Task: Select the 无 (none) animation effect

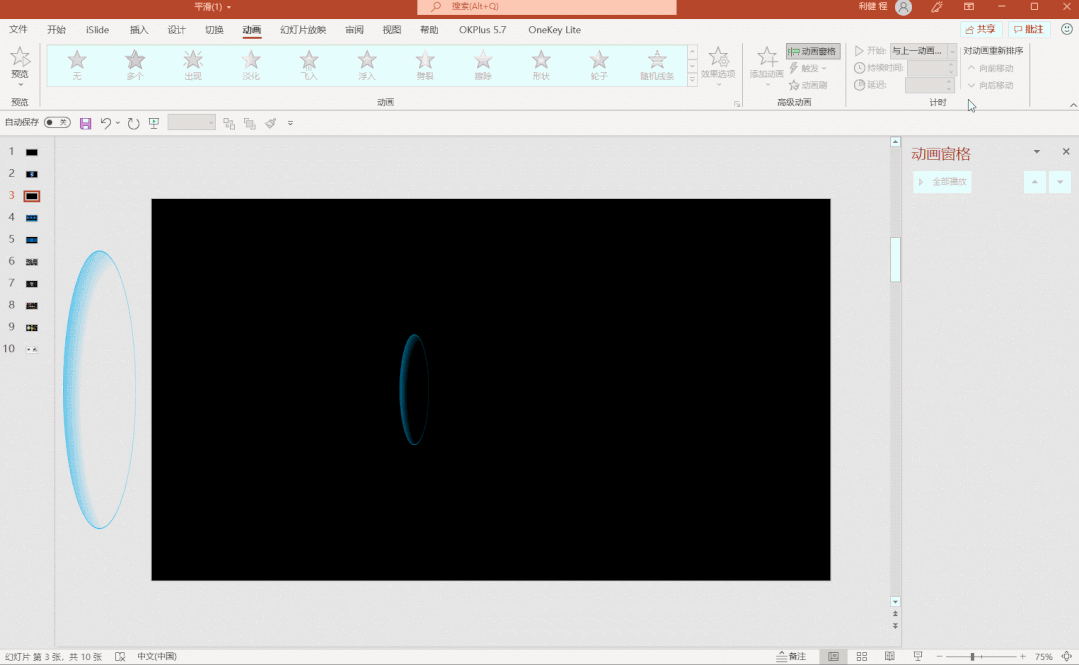Action: click(x=77, y=65)
